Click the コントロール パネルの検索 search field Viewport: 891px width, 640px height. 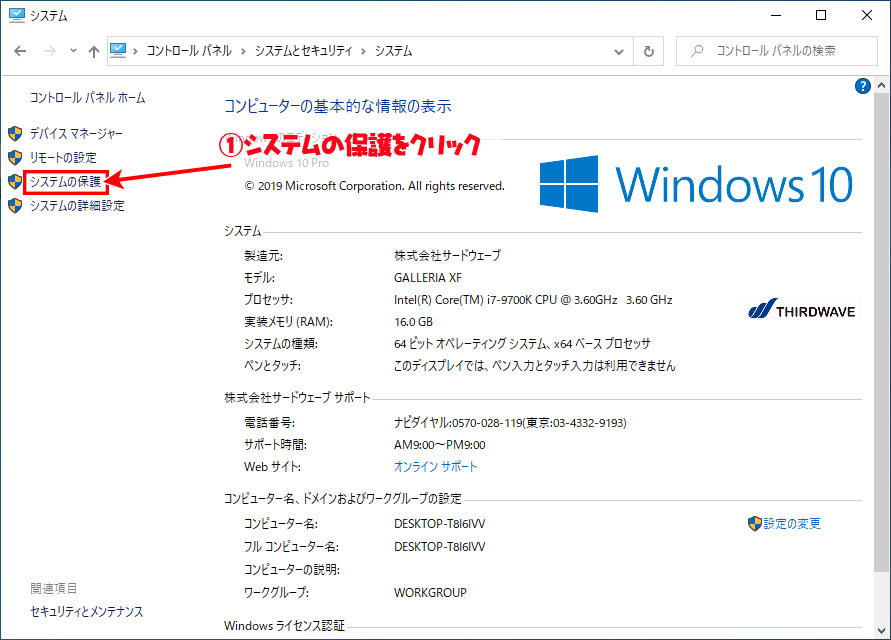[x=776, y=51]
